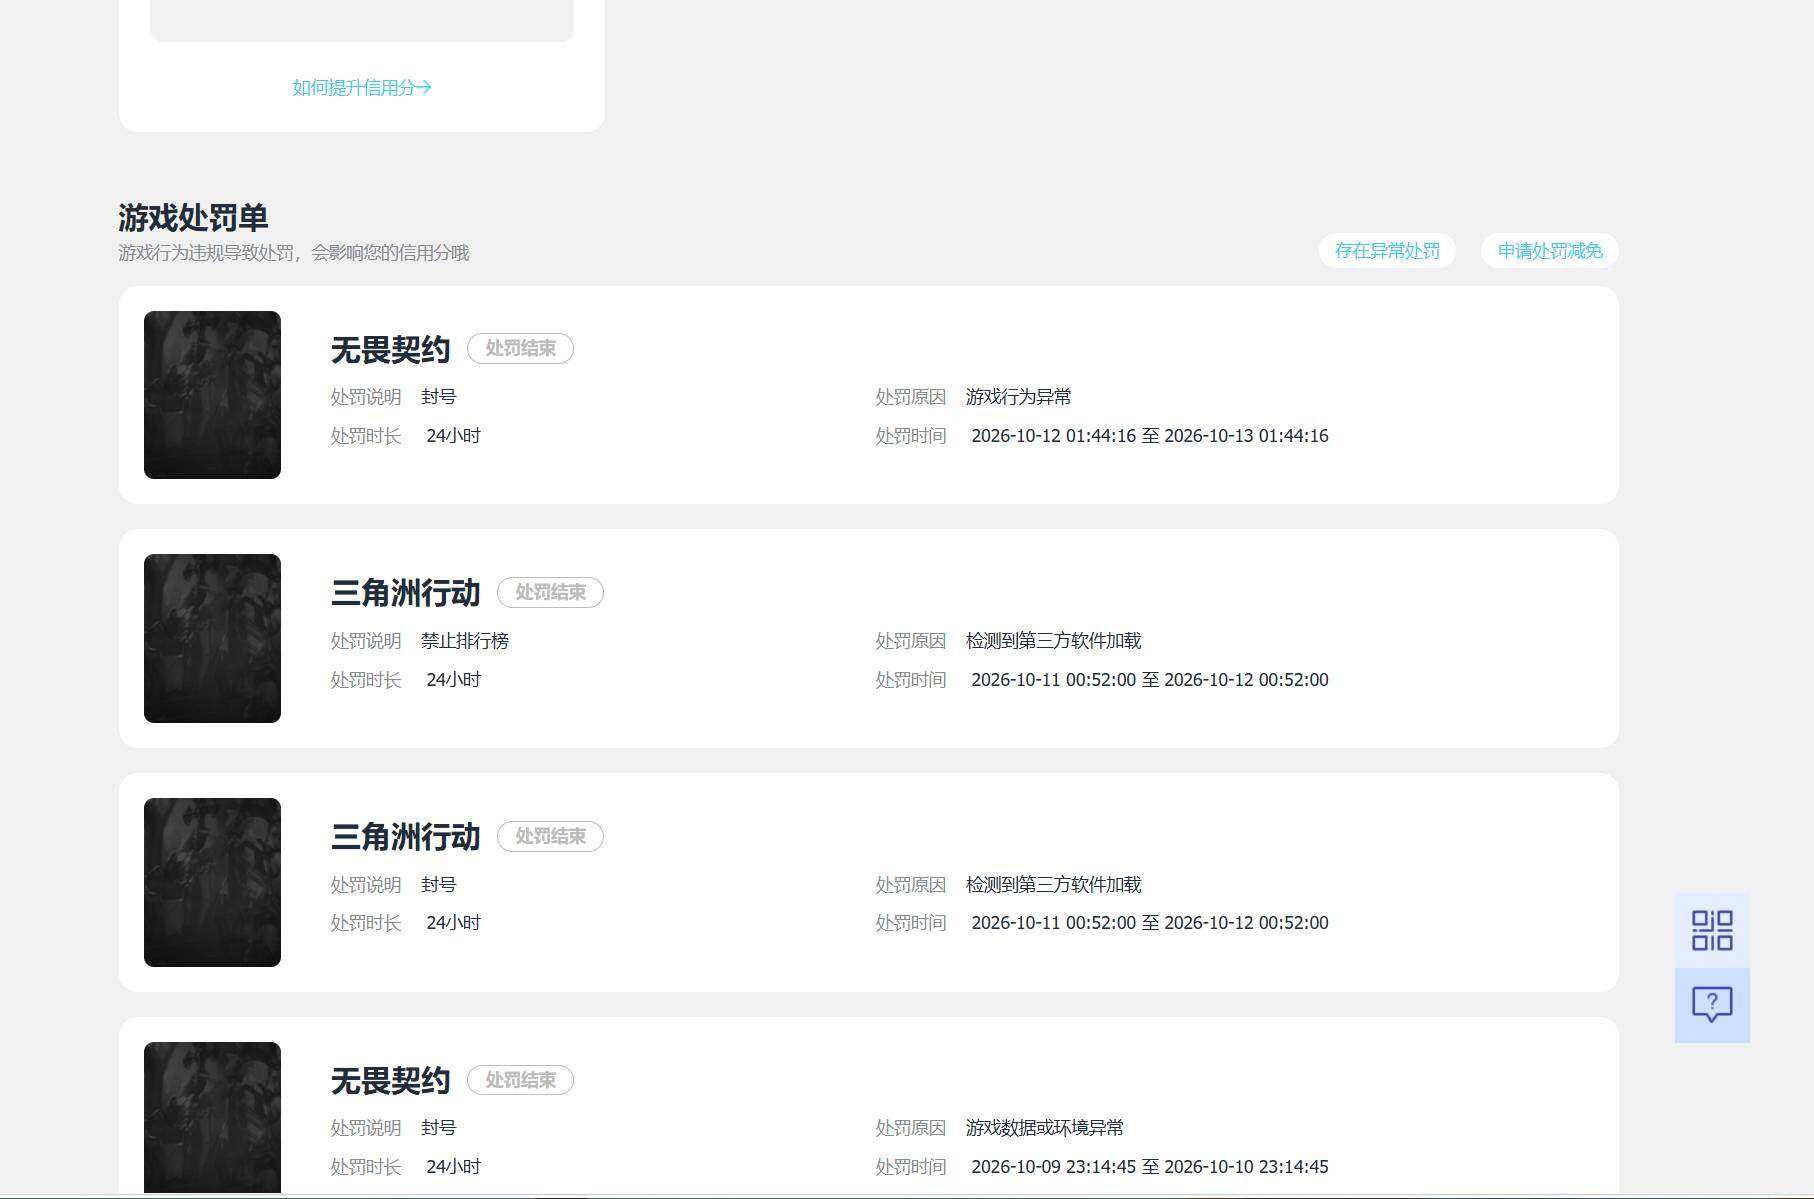Open 如何提升信用分 link
The width and height of the screenshot is (1814, 1199).
362,88
